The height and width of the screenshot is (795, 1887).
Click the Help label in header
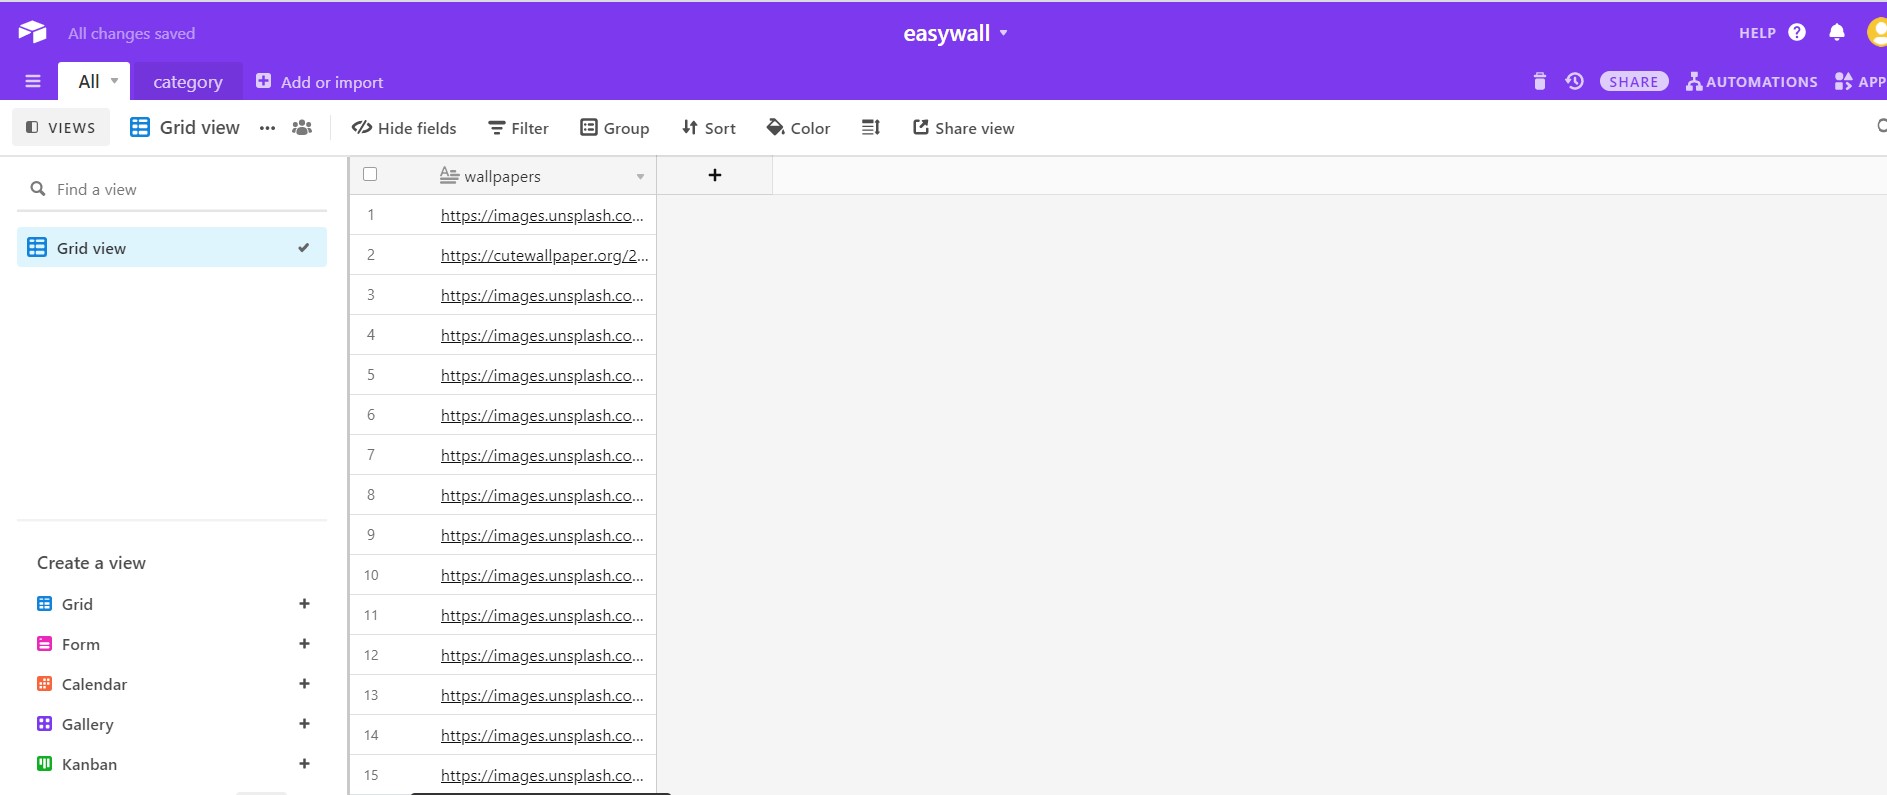(1757, 33)
